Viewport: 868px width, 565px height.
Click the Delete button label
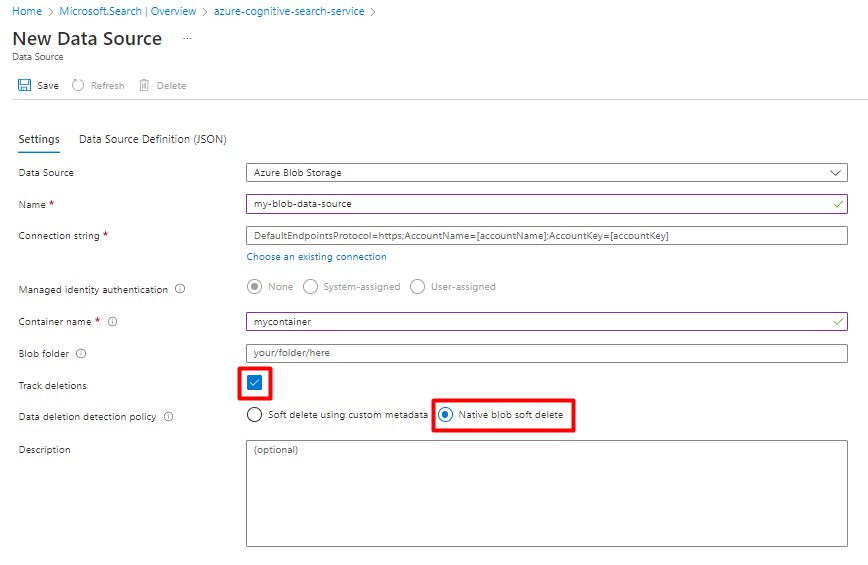[172, 86]
